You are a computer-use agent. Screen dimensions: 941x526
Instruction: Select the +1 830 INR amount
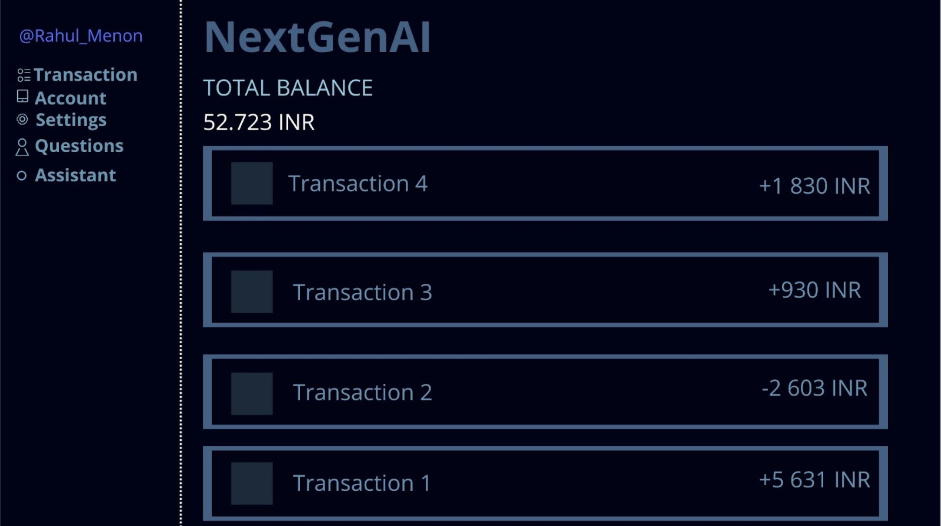tap(814, 186)
